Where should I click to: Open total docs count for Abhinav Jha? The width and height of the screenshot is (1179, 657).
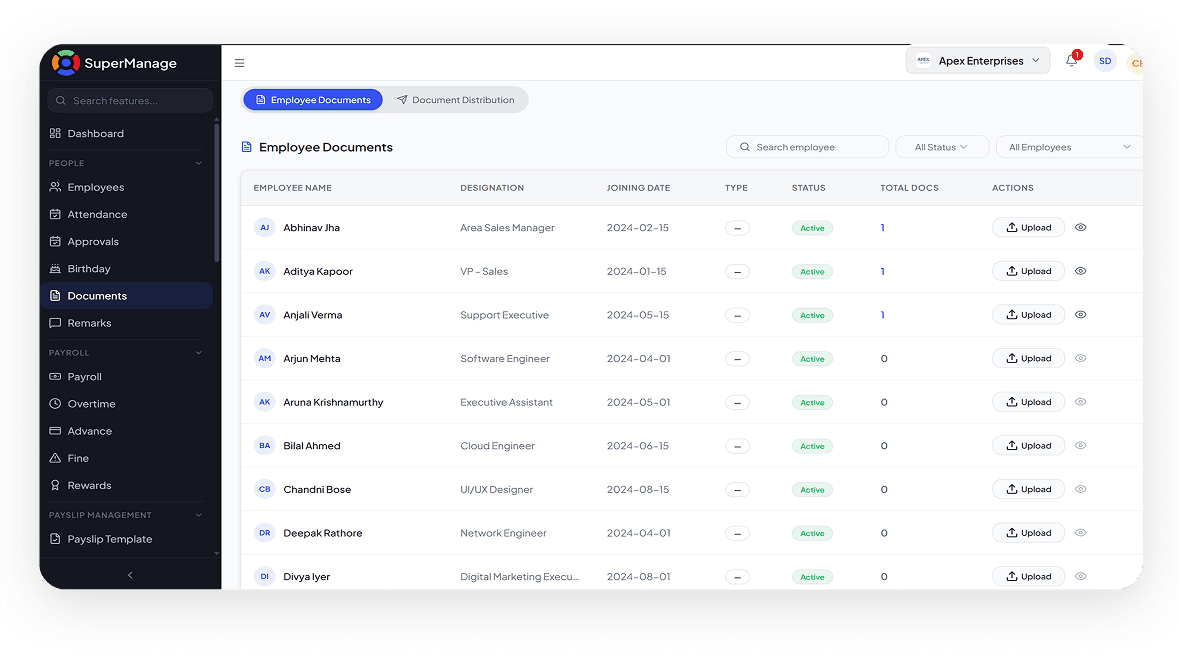click(883, 228)
